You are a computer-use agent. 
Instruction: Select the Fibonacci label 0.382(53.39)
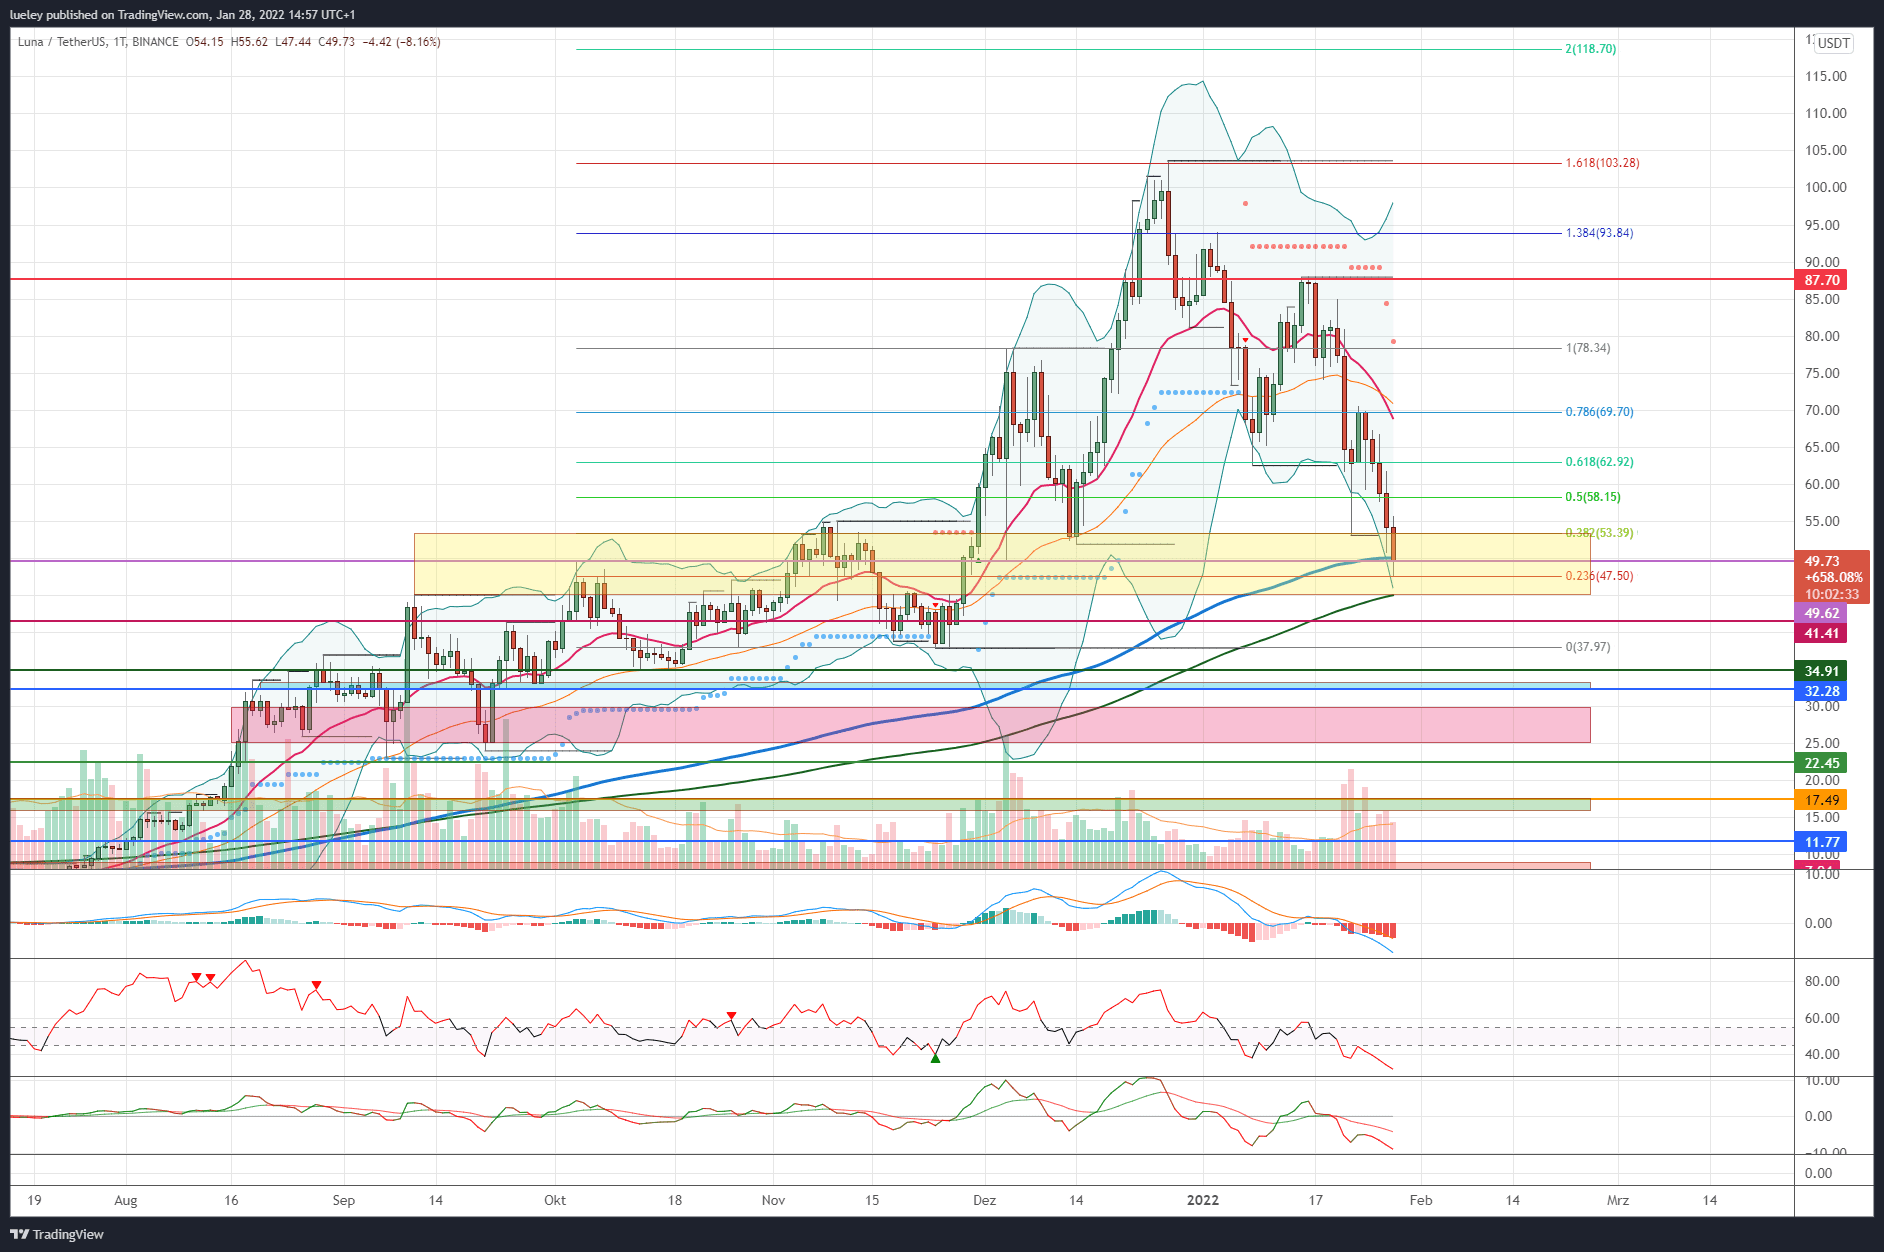coord(1599,533)
